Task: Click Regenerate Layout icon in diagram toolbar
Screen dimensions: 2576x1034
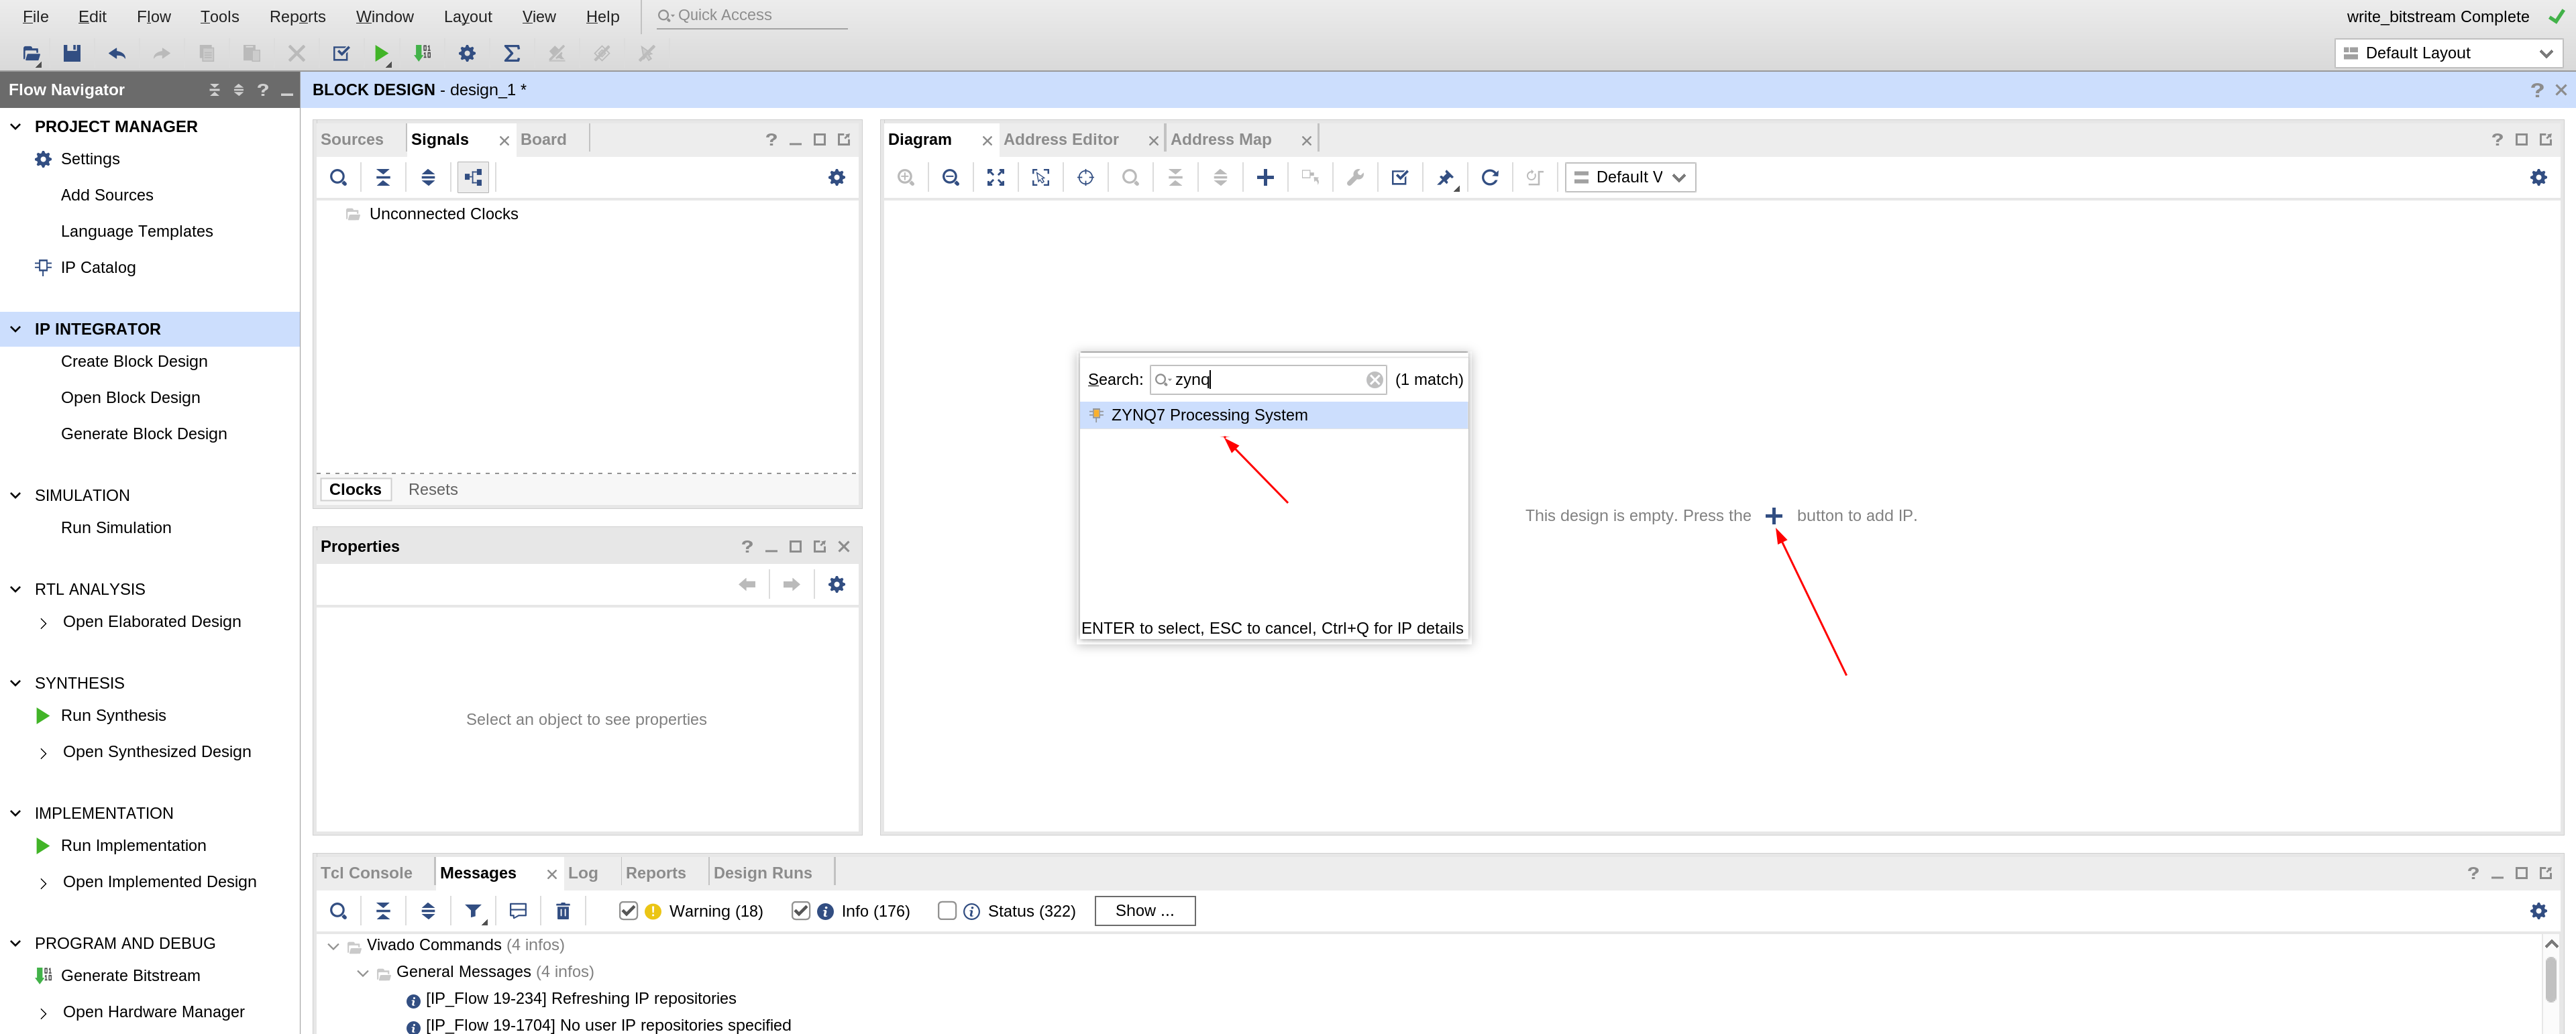Action: (x=1489, y=177)
